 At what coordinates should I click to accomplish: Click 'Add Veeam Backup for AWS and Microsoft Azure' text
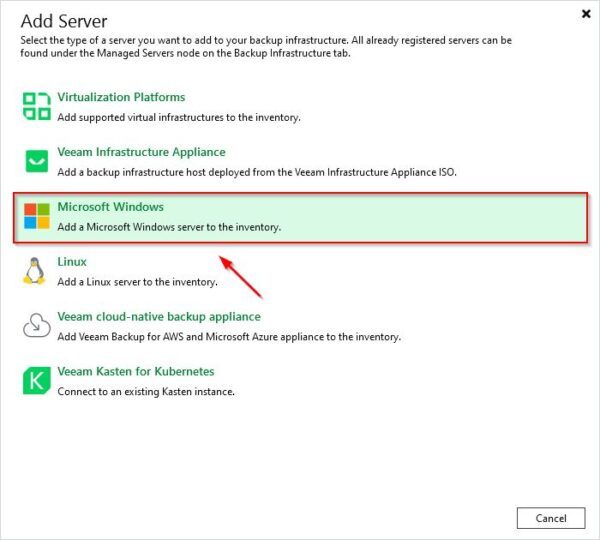click(229, 337)
